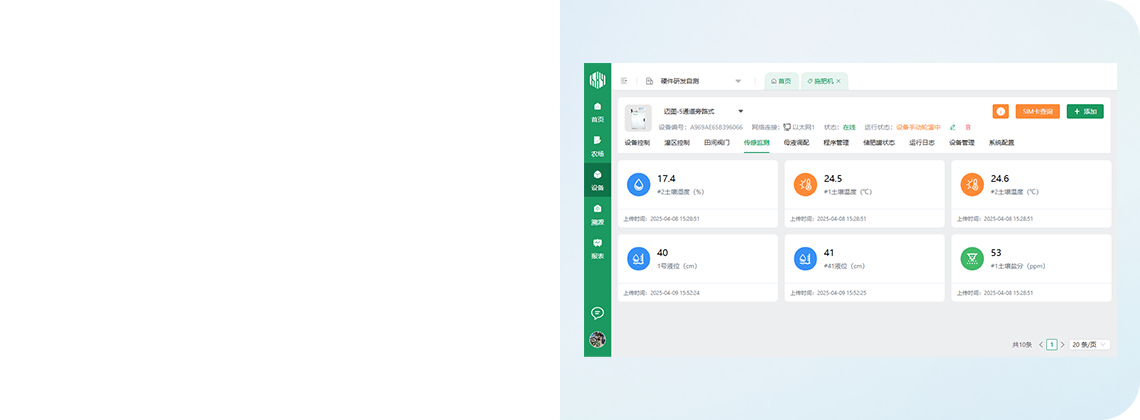Click the orange info icon button

[x=1000, y=111]
